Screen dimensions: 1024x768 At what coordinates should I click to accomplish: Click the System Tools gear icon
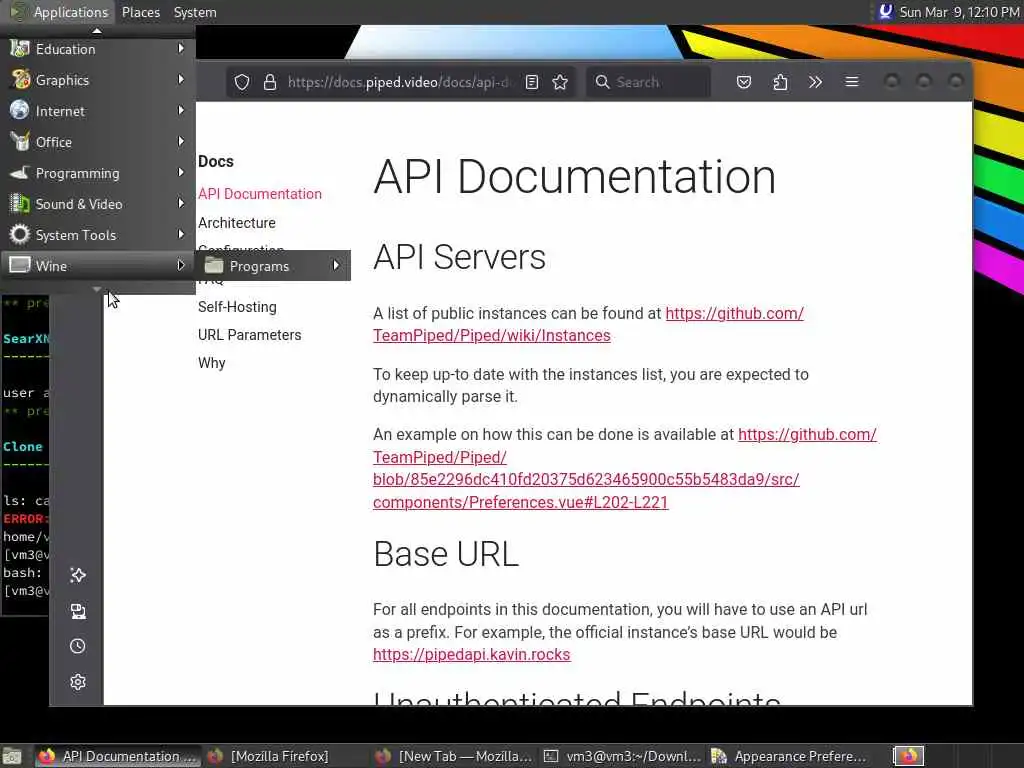coord(20,234)
